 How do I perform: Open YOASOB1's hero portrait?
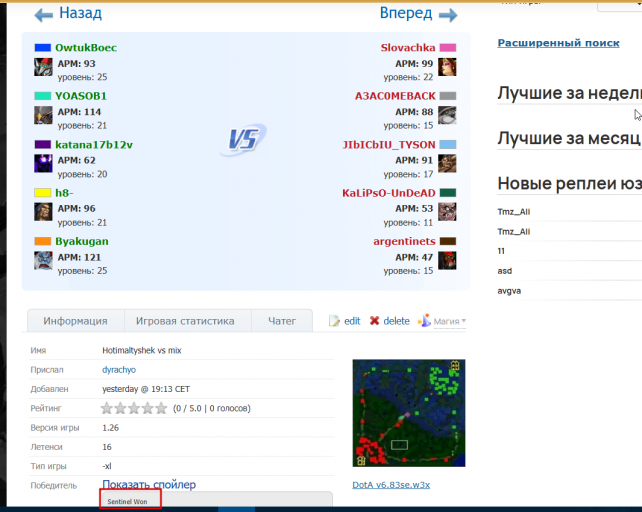point(43,115)
